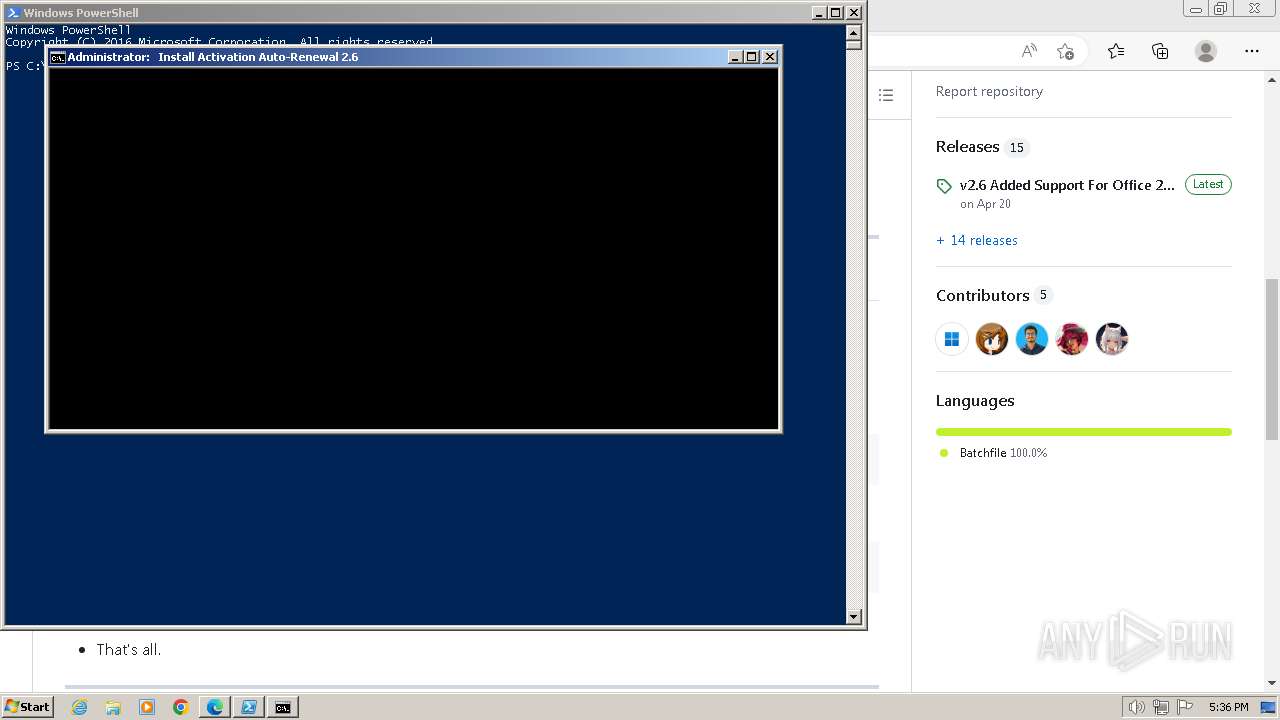Click the green Batchfile language bar
The image size is (1280, 720).
(1084, 432)
